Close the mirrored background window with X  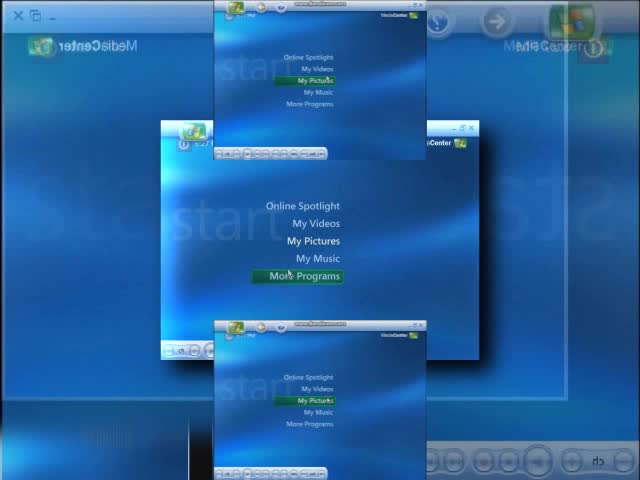[x=18, y=16]
